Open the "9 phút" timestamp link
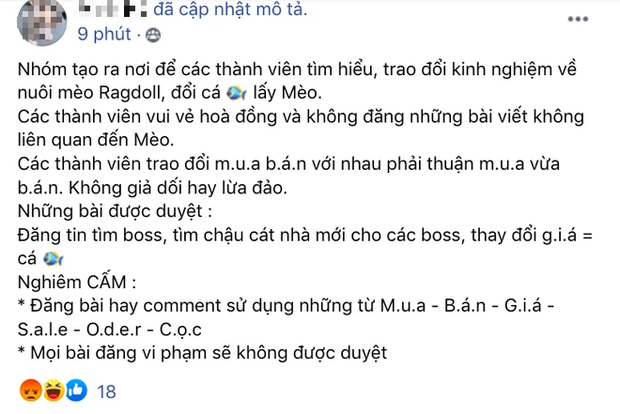This screenshot has width=620, height=414. (x=104, y=34)
